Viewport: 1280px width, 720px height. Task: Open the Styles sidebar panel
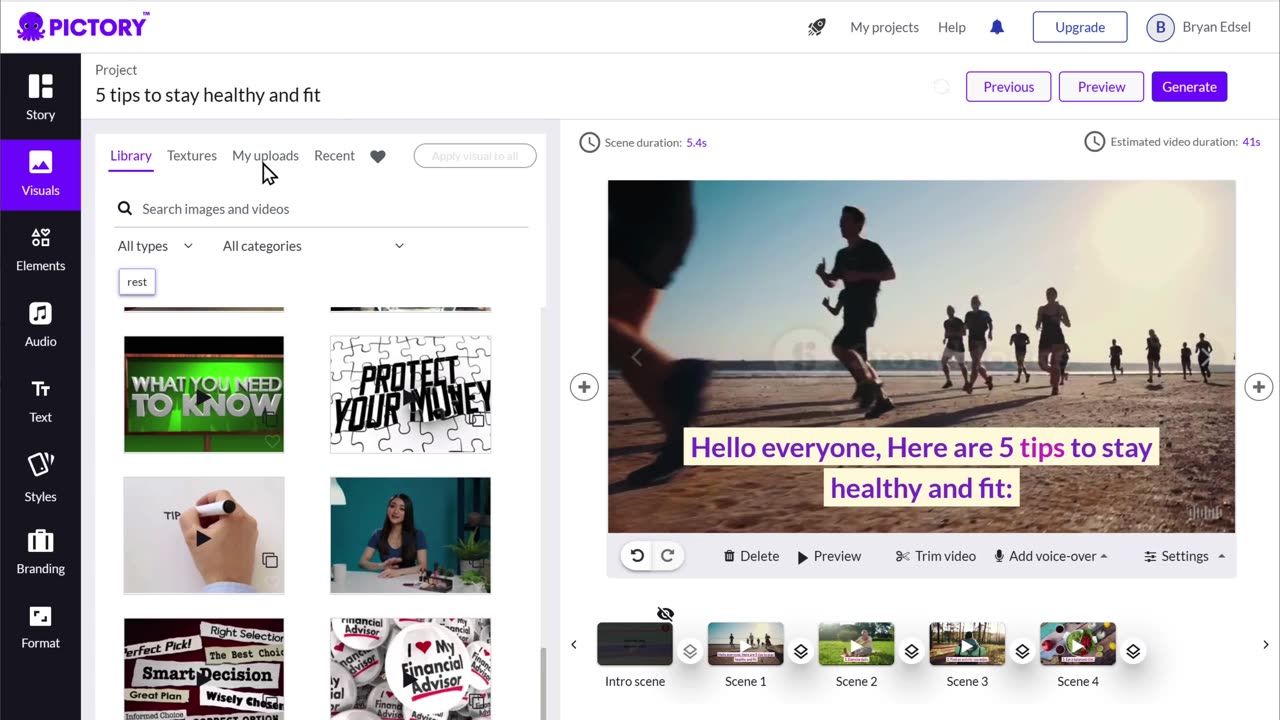40,477
